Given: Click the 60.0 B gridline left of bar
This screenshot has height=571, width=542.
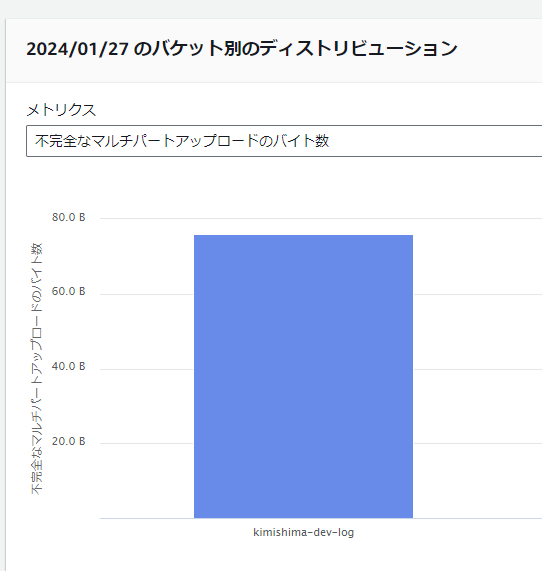Looking at the screenshot, I should (x=146, y=294).
